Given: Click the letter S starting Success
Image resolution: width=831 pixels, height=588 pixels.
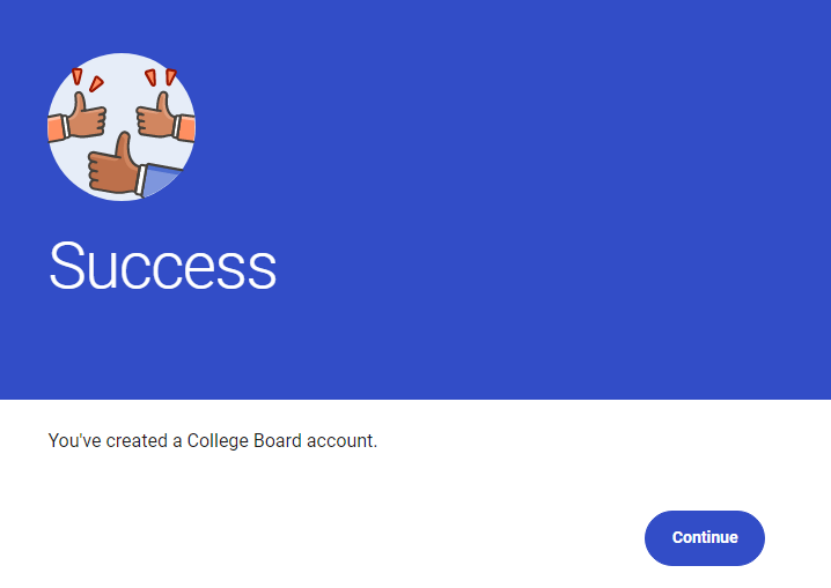Looking at the screenshot, I should pyautogui.click(x=66, y=266).
